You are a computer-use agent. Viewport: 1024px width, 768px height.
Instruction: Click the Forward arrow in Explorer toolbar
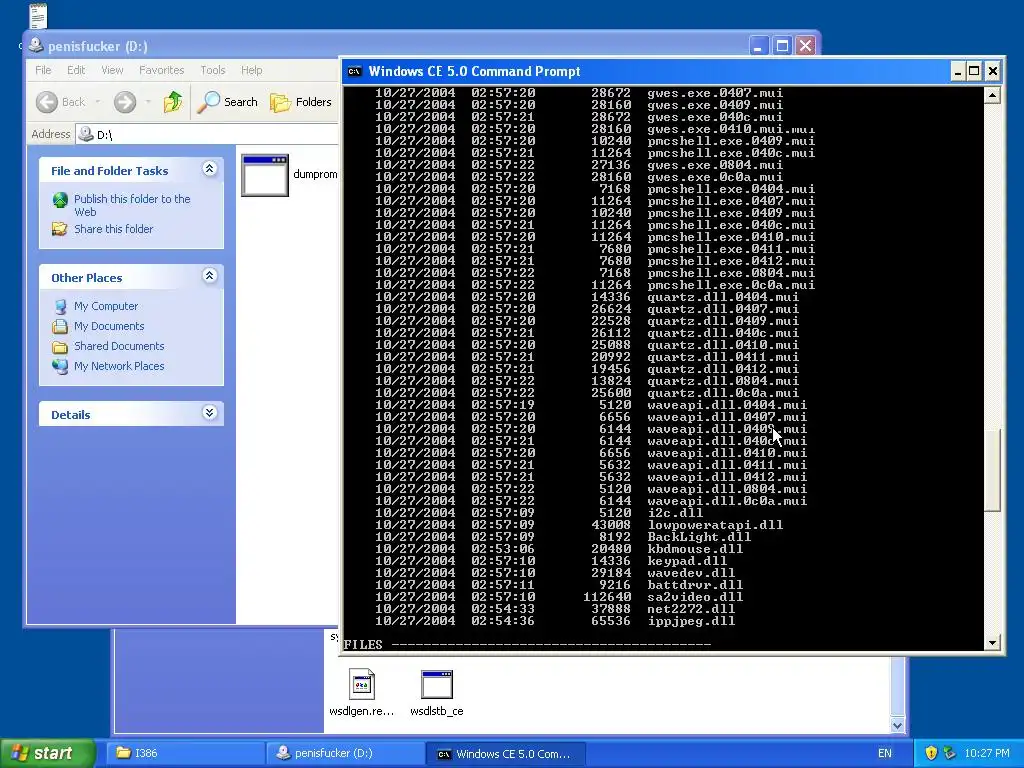click(x=125, y=102)
